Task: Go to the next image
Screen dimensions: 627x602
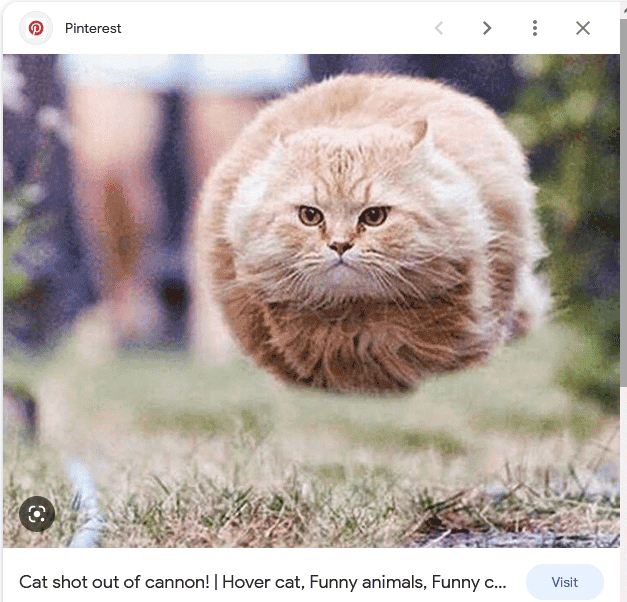Action: (x=487, y=28)
